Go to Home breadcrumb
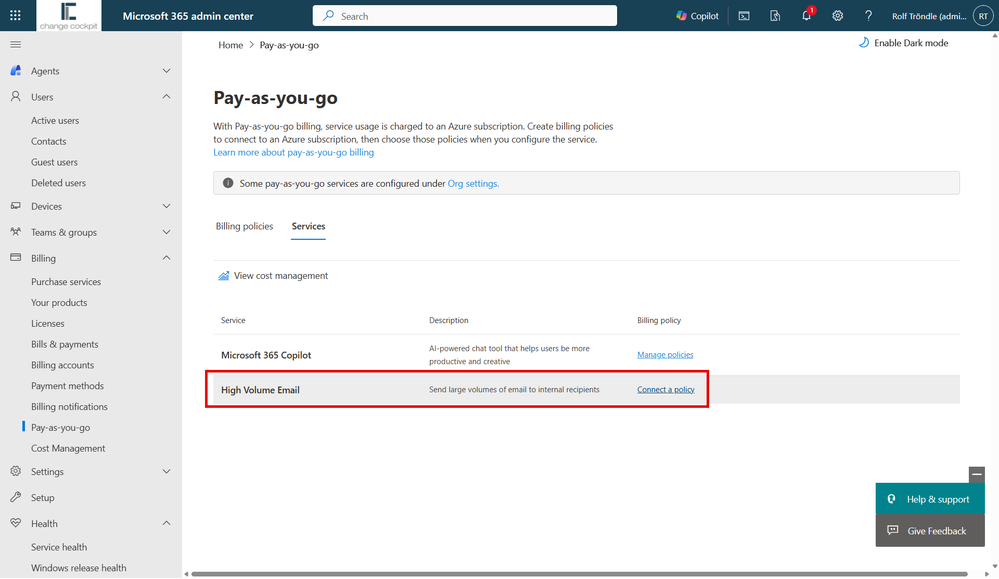The height and width of the screenshot is (579, 999). [230, 45]
